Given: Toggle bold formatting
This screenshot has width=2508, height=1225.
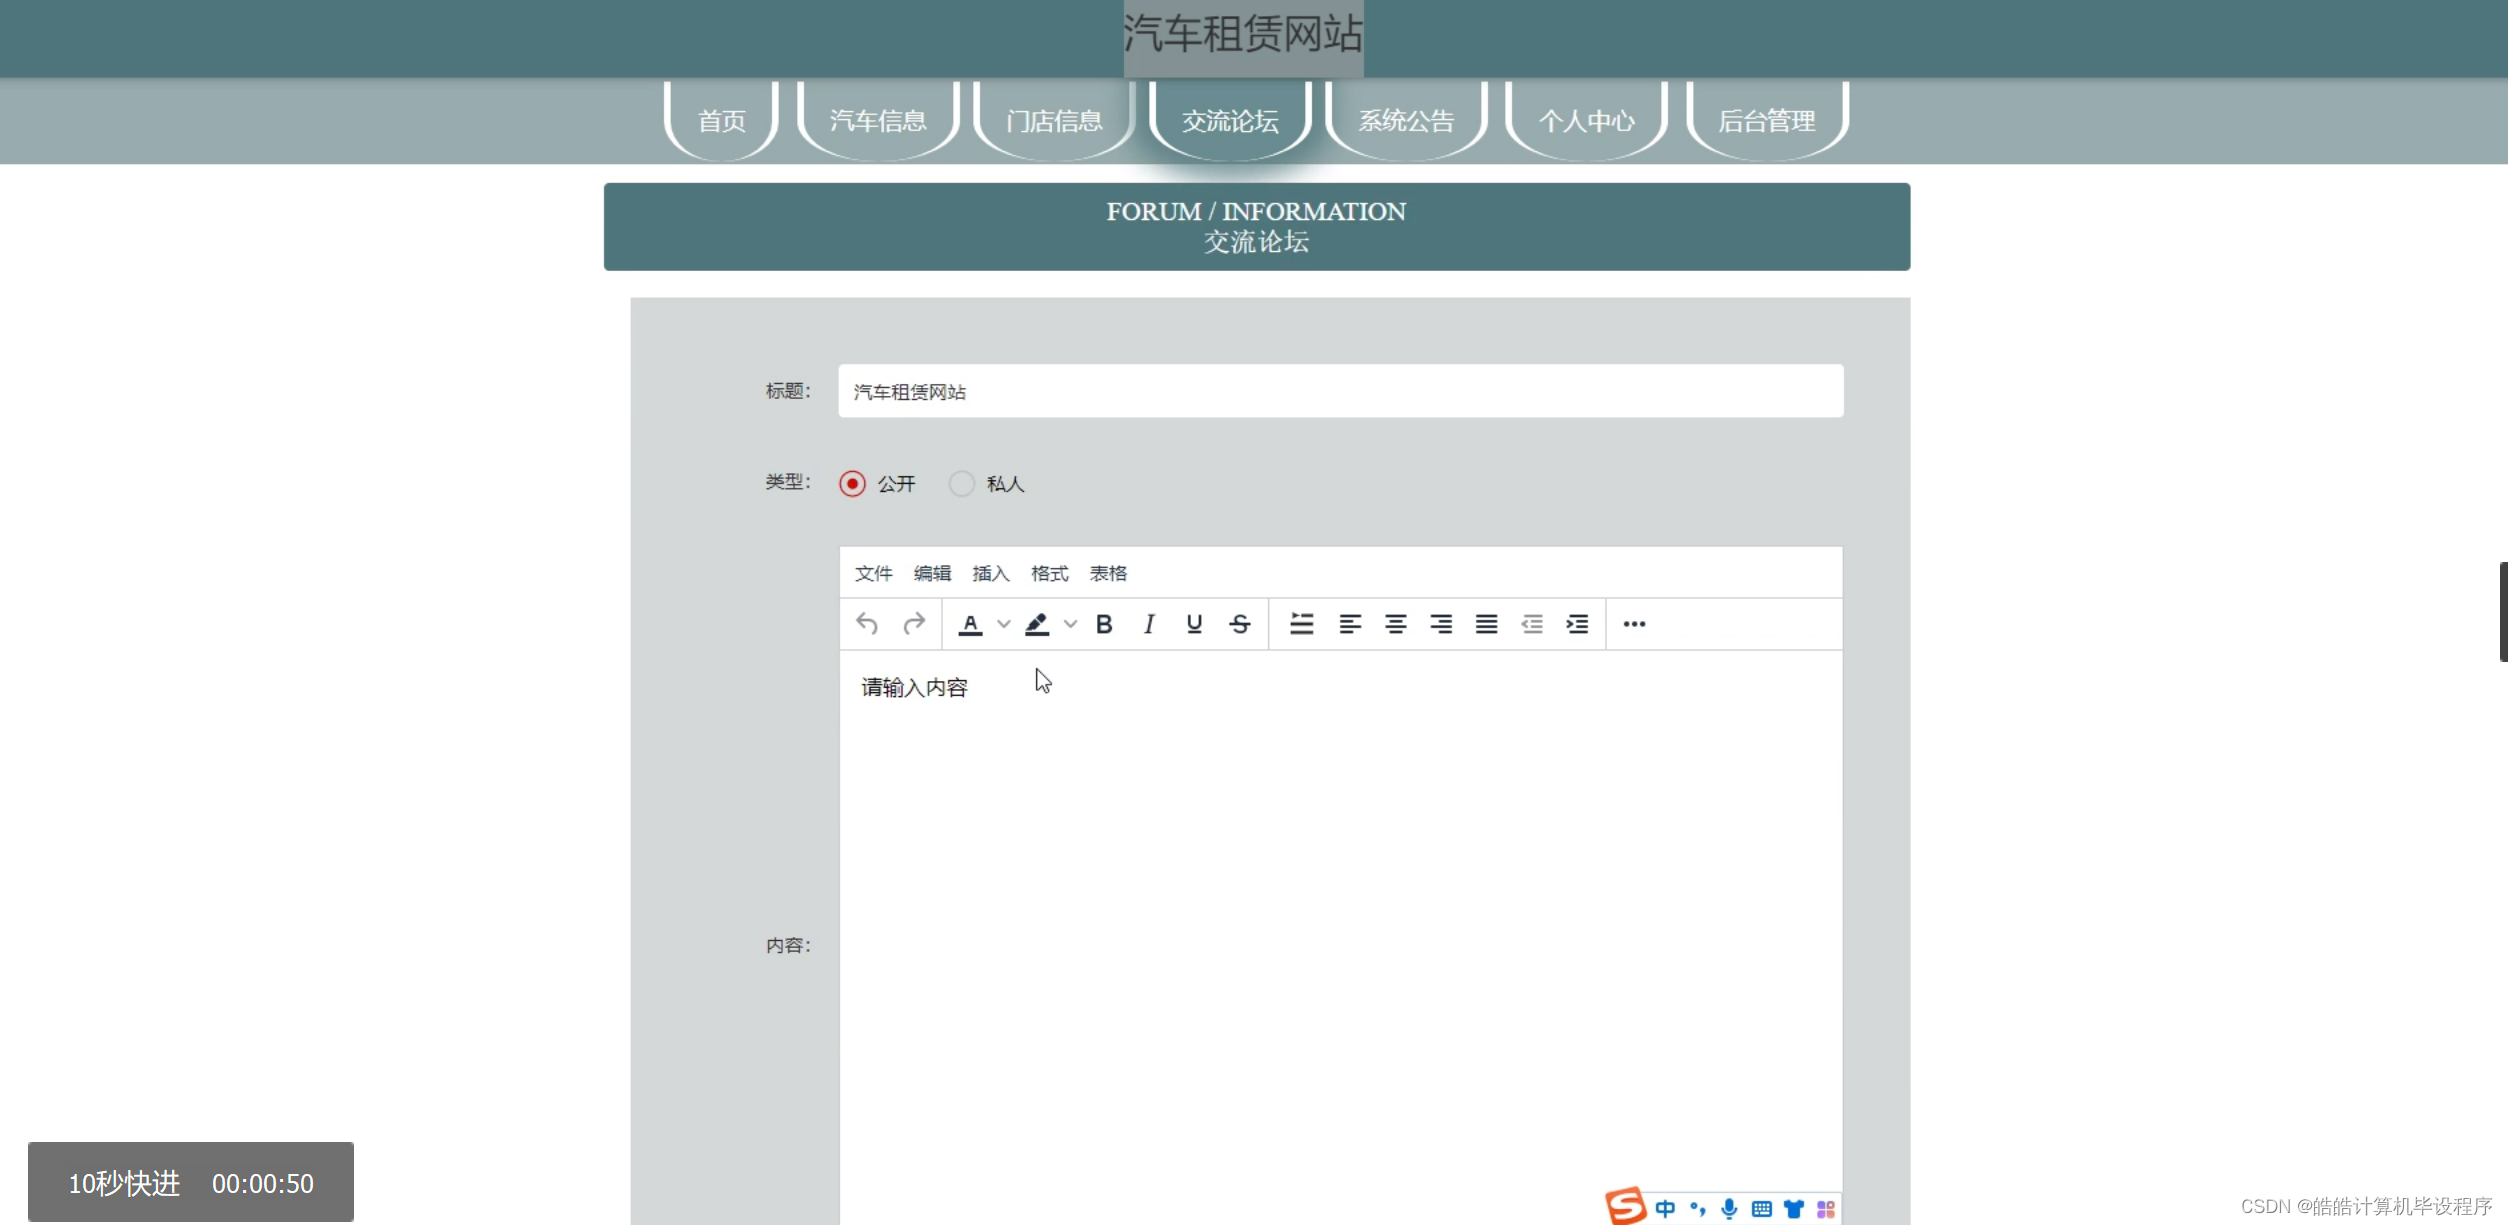Looking at the screenshot, I should pyautogui.click(x=1104, y=624).
